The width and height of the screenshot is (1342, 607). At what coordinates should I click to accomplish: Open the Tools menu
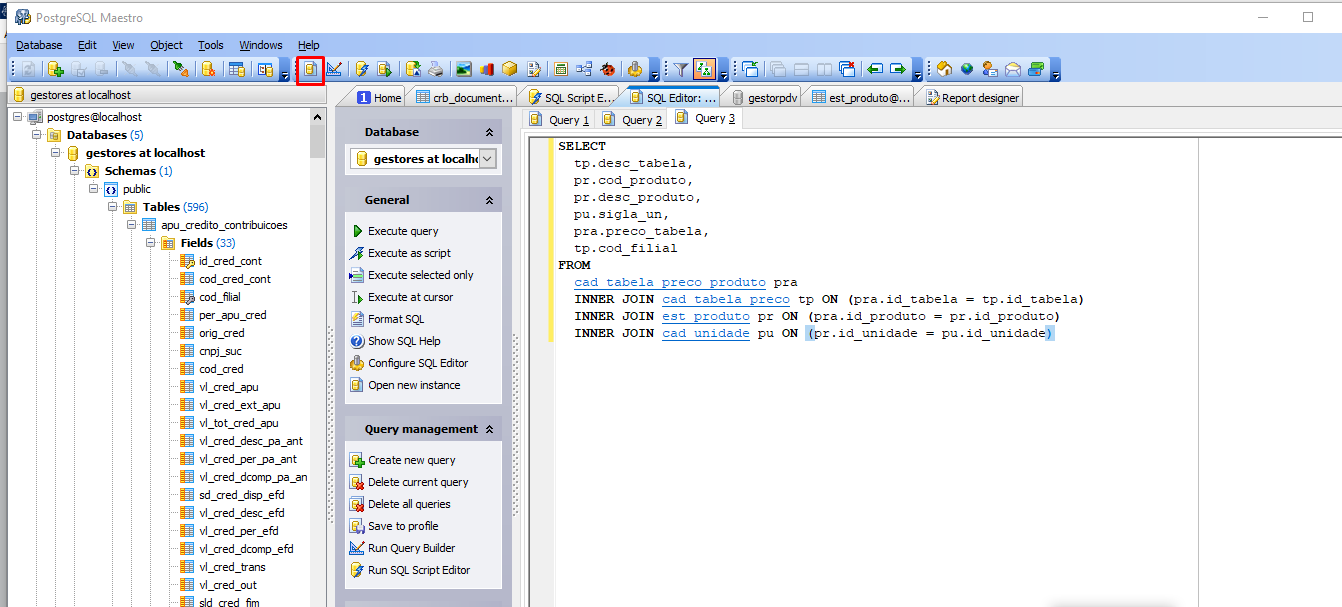pyautogui.click(x=210, y=45)
